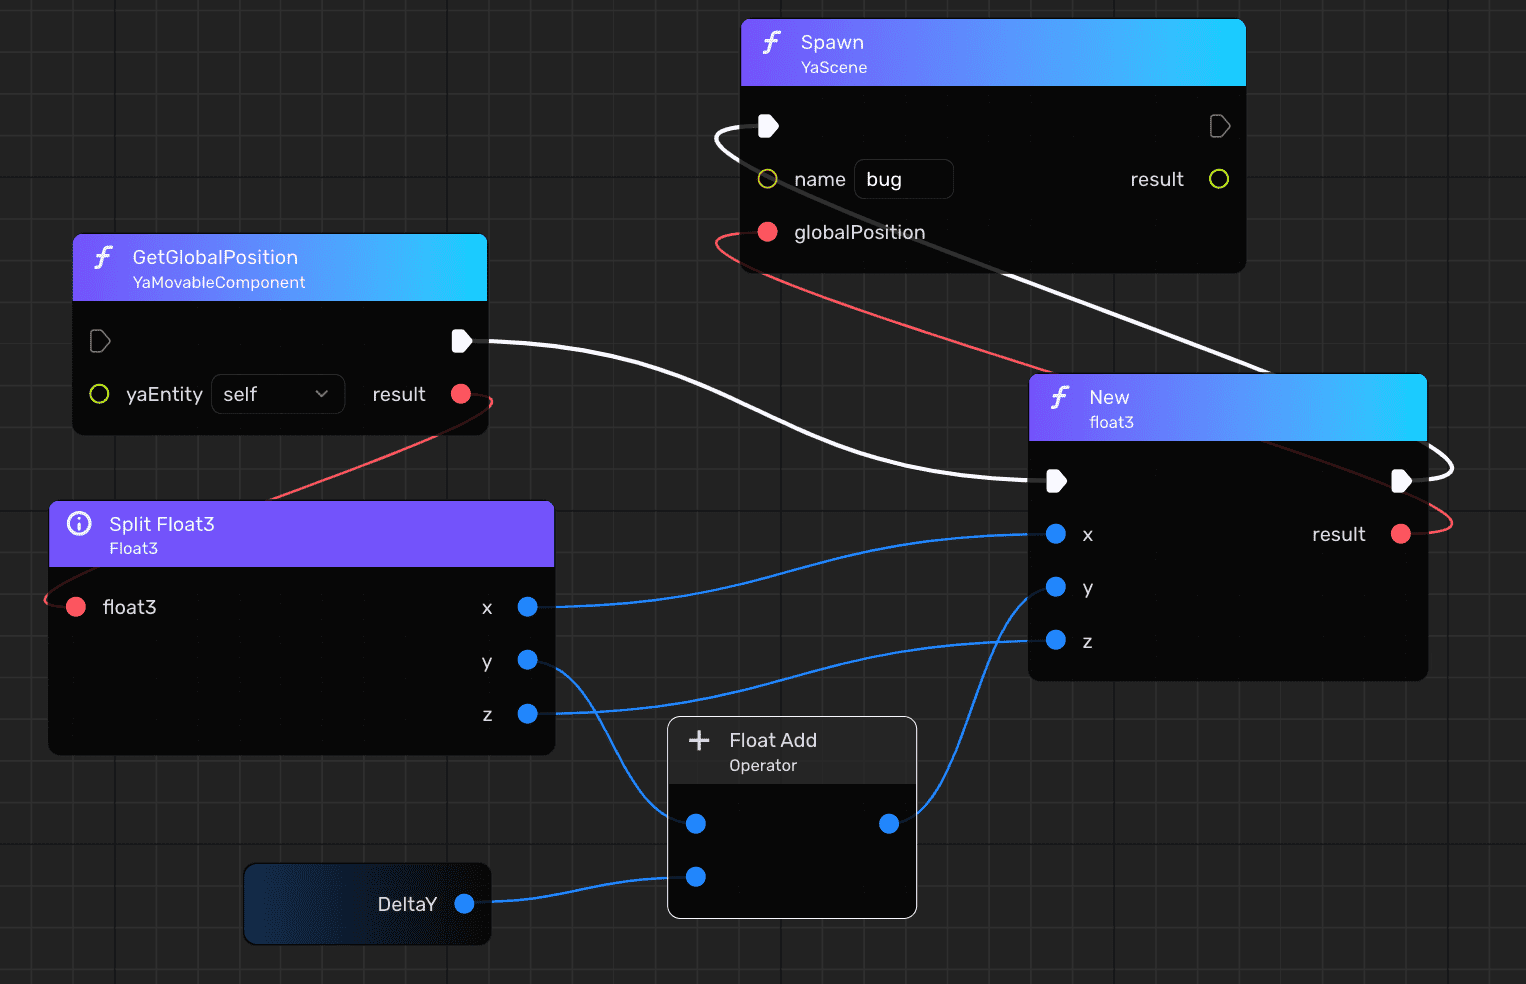
Task: Open the yaEntity self dropdown
Action: point(277,394)
